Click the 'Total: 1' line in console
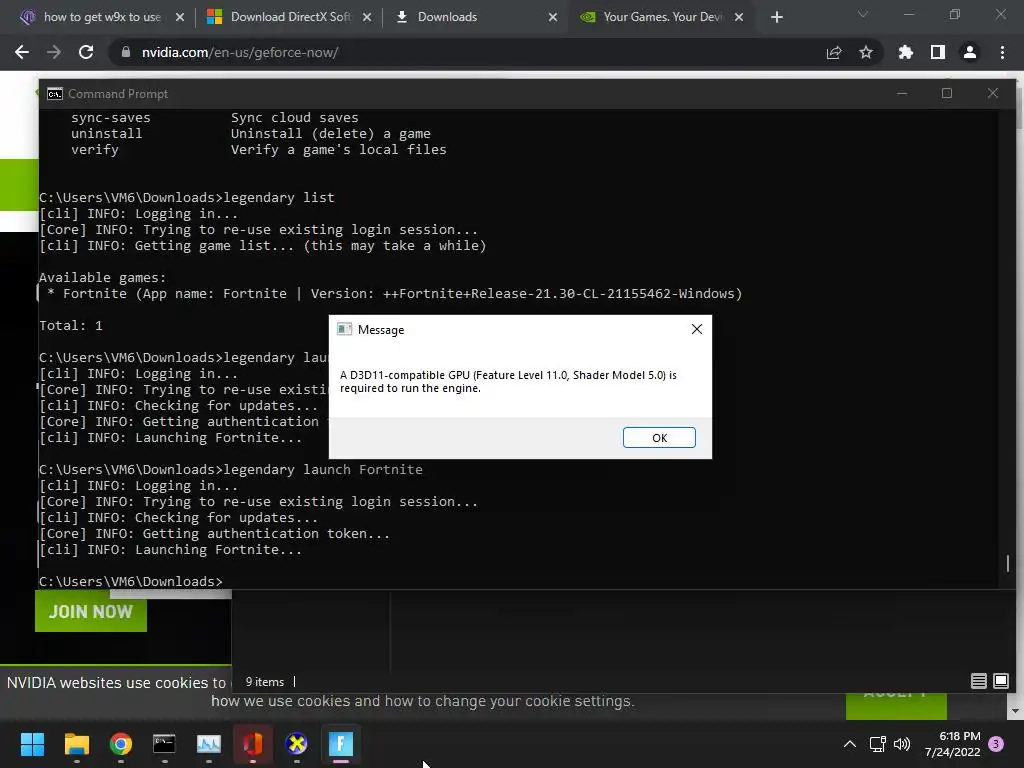1024x768 pixels. coord(71,325)
